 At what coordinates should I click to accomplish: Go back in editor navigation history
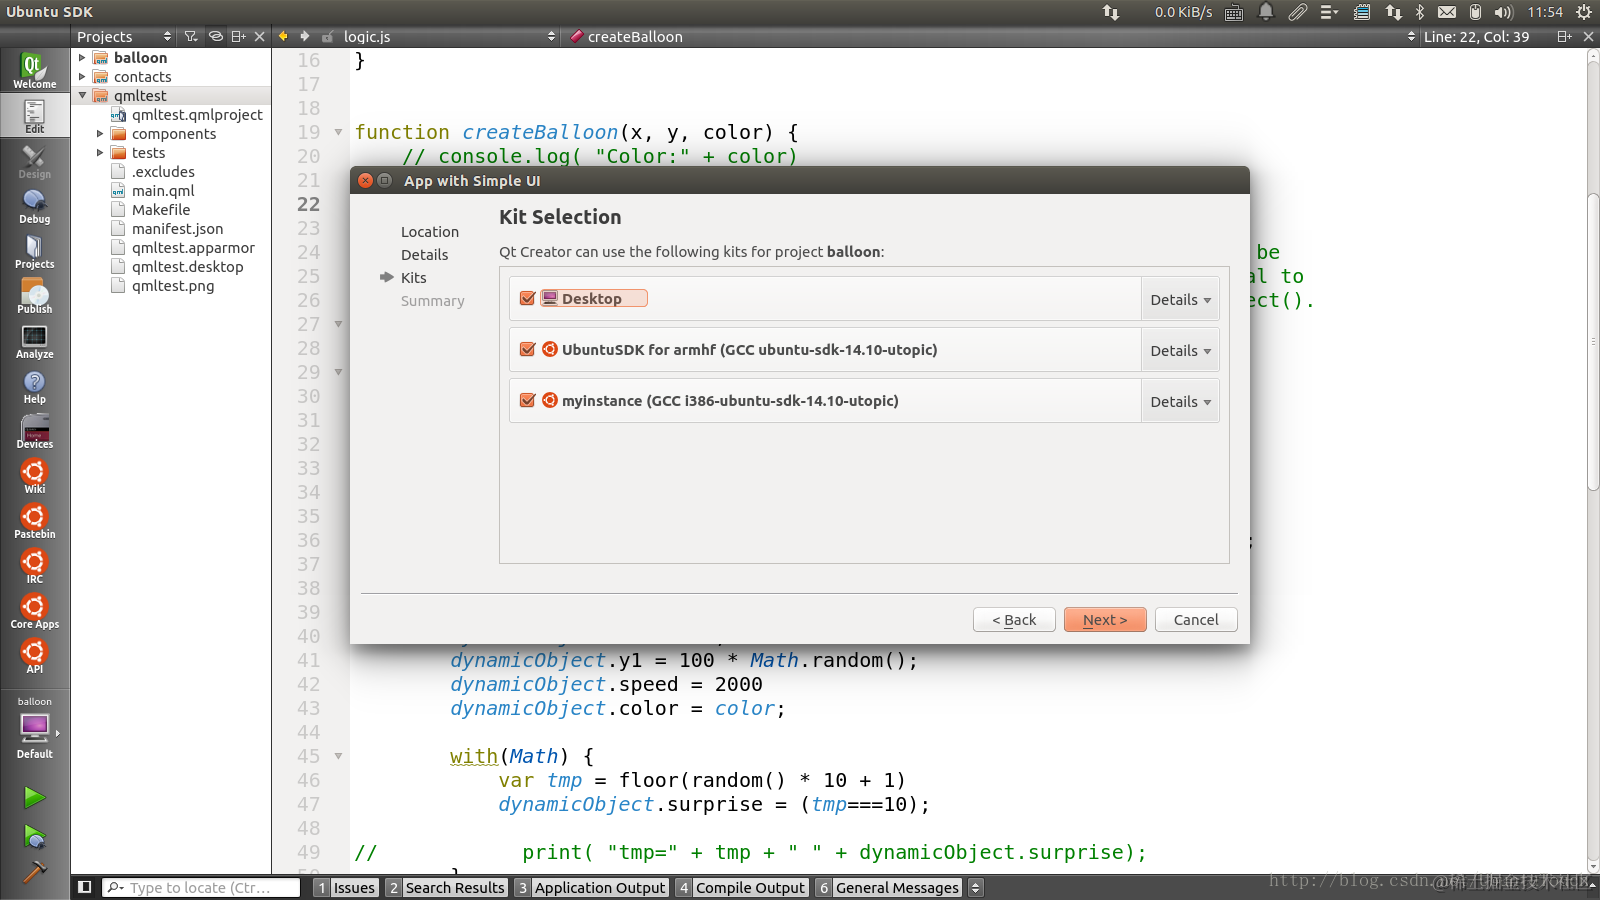[283, 36]
